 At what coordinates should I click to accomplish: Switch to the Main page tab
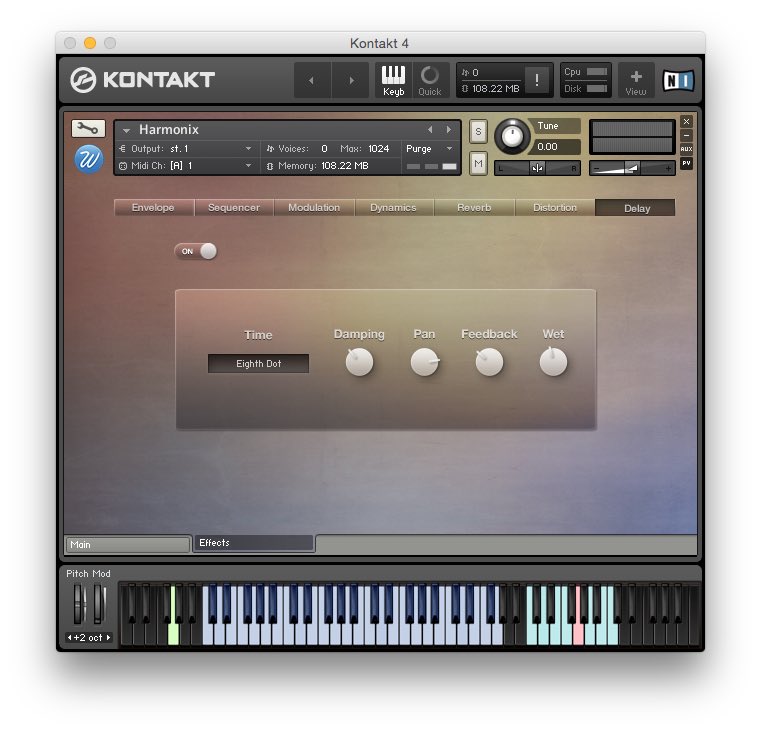[127, 545]
